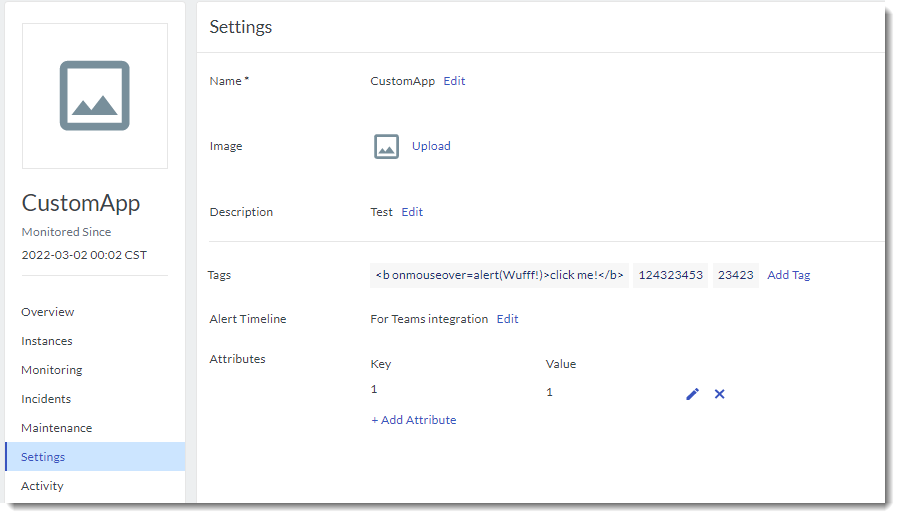Click the Add Tag link

[789, 275]
